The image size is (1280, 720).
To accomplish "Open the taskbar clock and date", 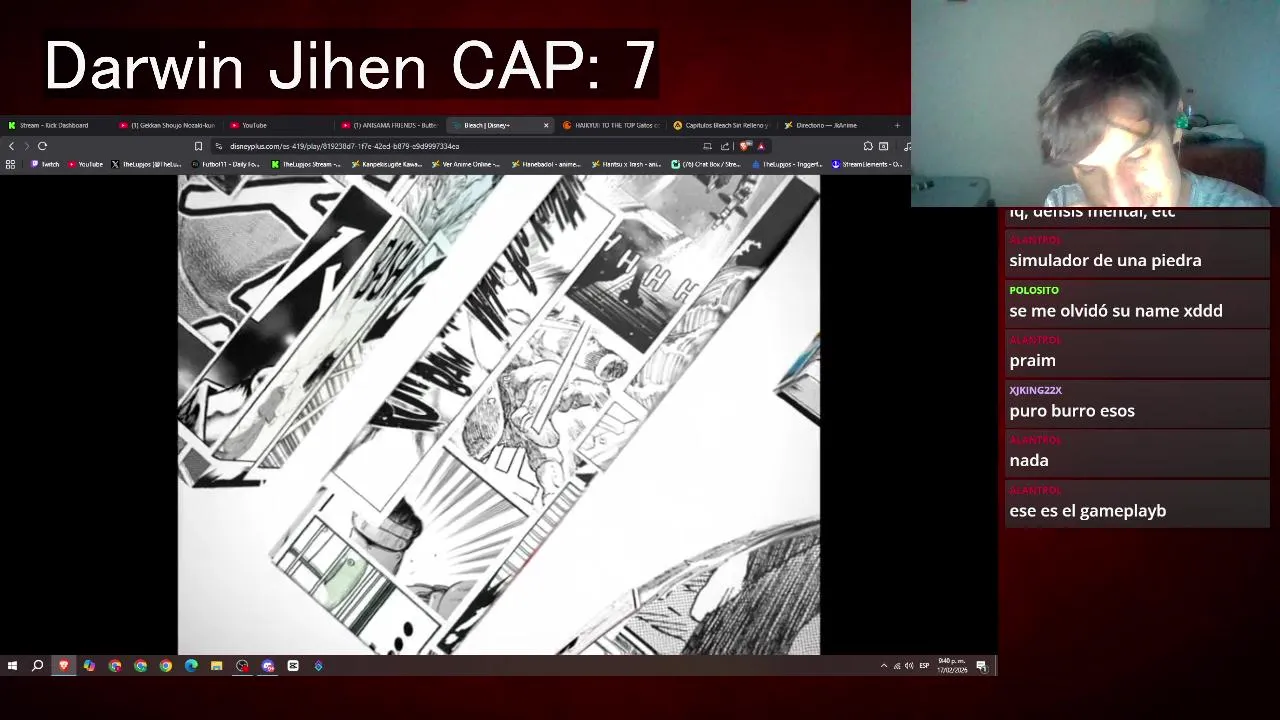I will (x=952, y=666).
